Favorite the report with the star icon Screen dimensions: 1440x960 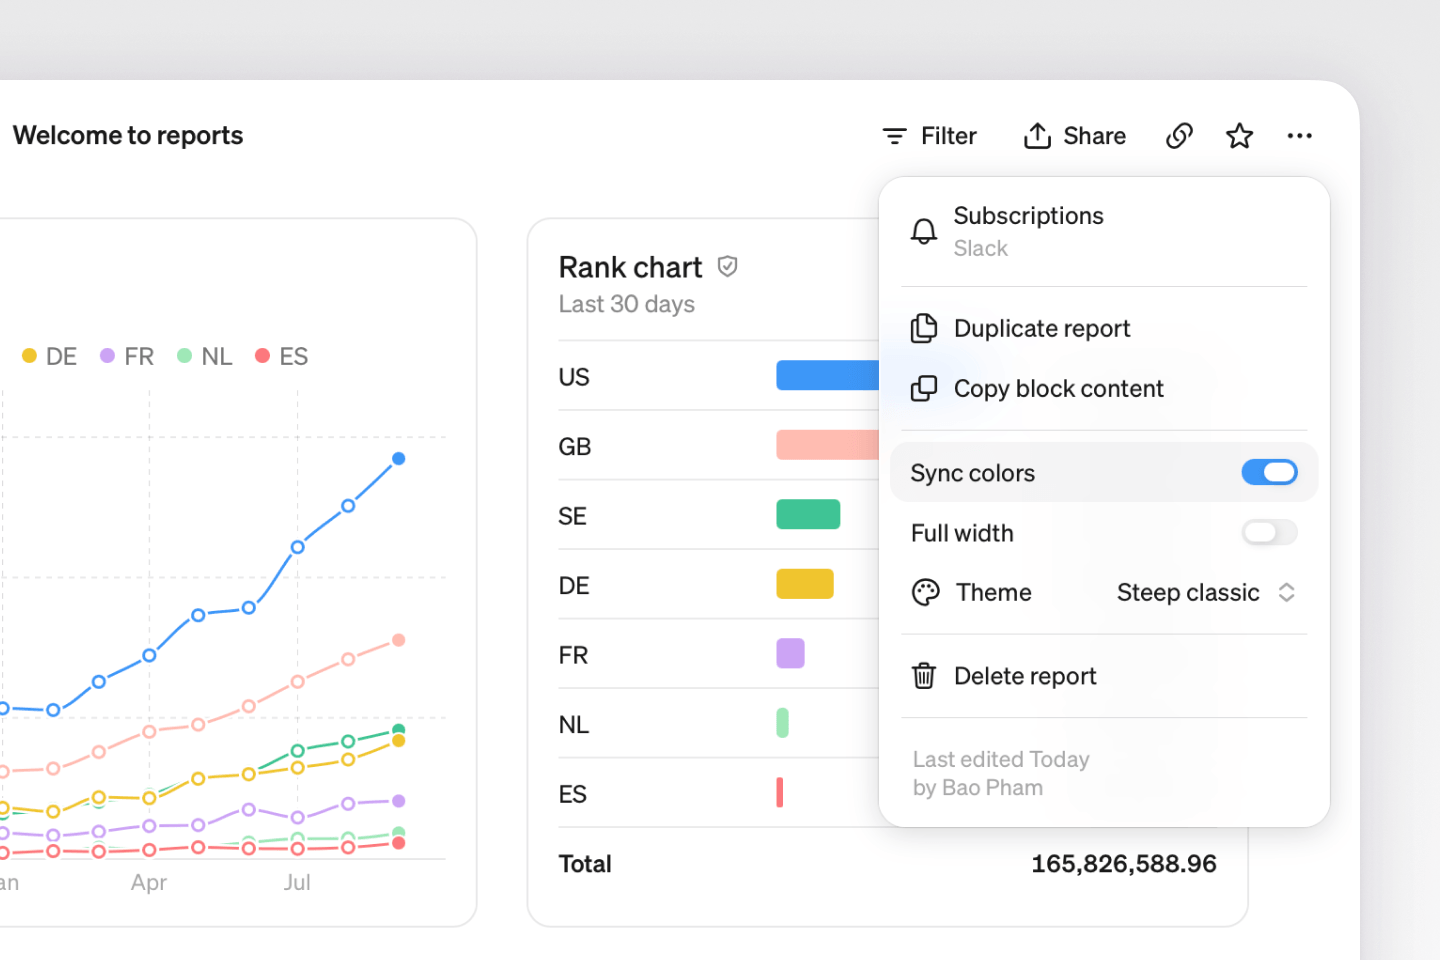tap(1240, 136)
